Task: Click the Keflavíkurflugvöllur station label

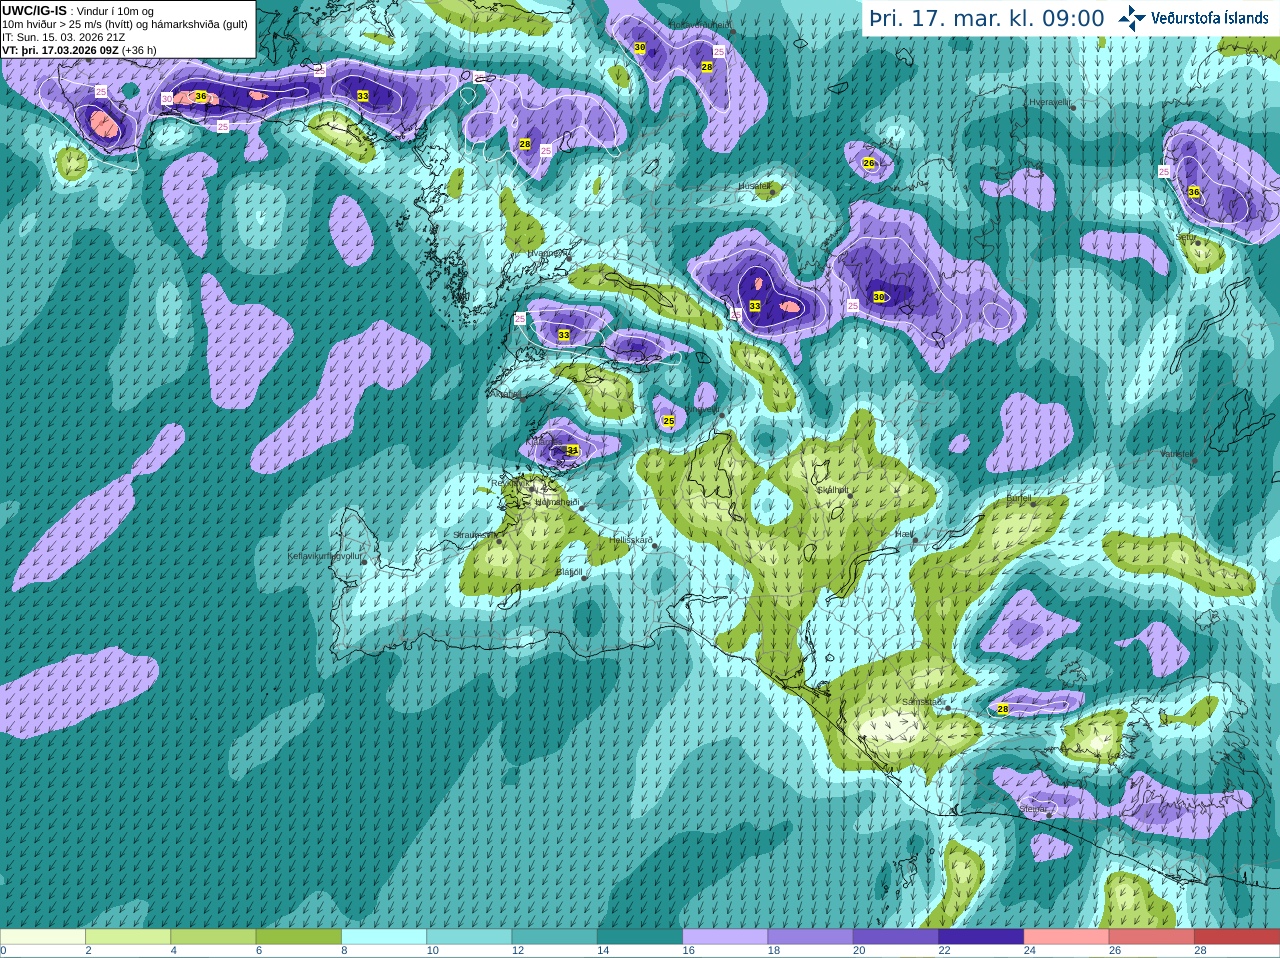Action: 324,555
